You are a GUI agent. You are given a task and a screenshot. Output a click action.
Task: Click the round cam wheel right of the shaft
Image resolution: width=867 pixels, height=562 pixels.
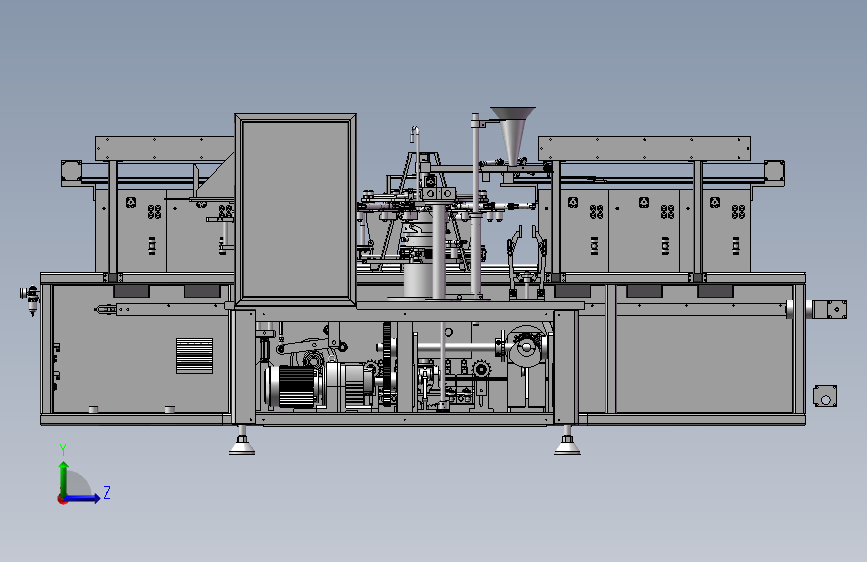coord(526,347)
